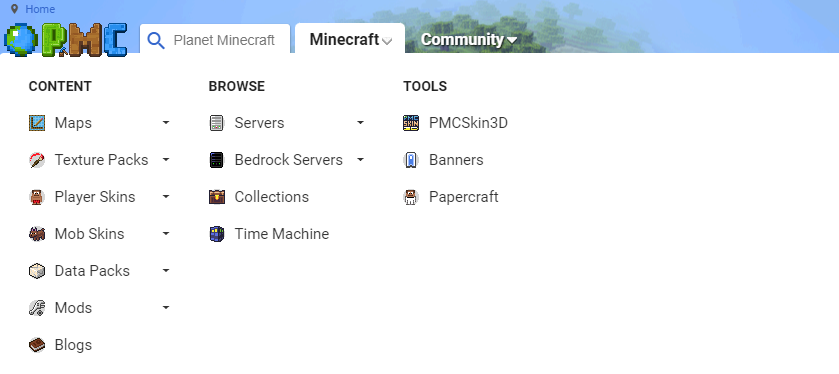Click the PMCSkin3D tool icon
The height and width of the screenshot is (374, 839).
tap(411, 123)
